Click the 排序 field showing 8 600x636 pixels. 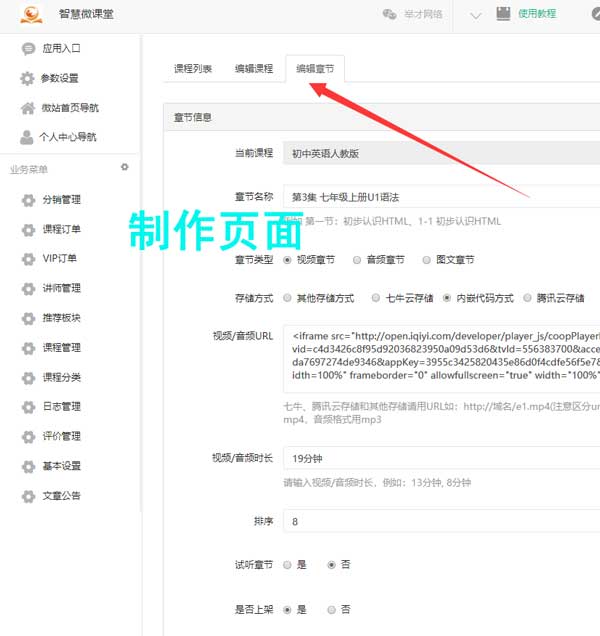tap(441, 521)
